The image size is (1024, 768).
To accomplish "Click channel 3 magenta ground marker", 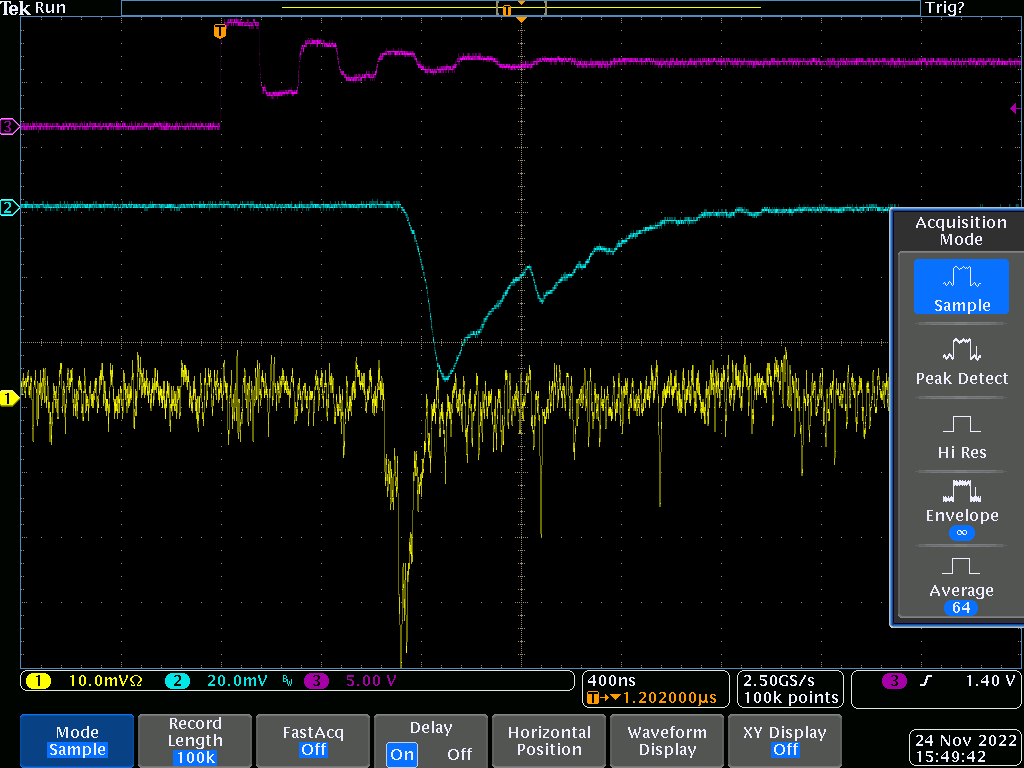I will 9,126.
